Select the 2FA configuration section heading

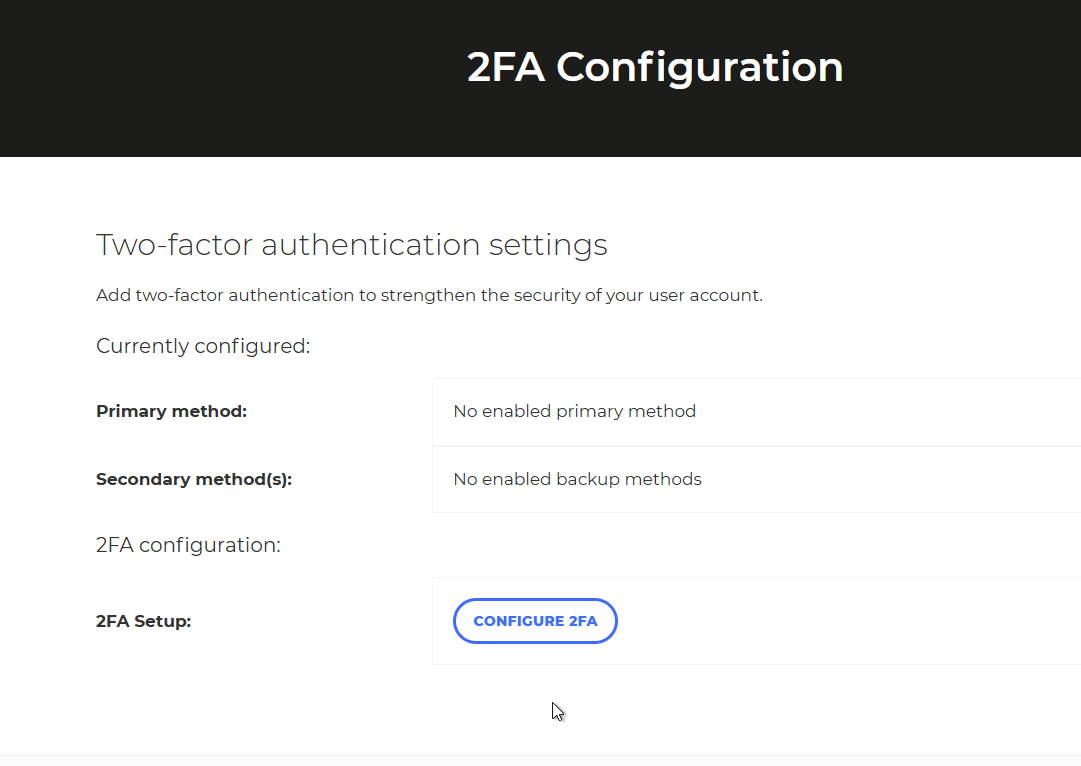click(x=188, y=544)
